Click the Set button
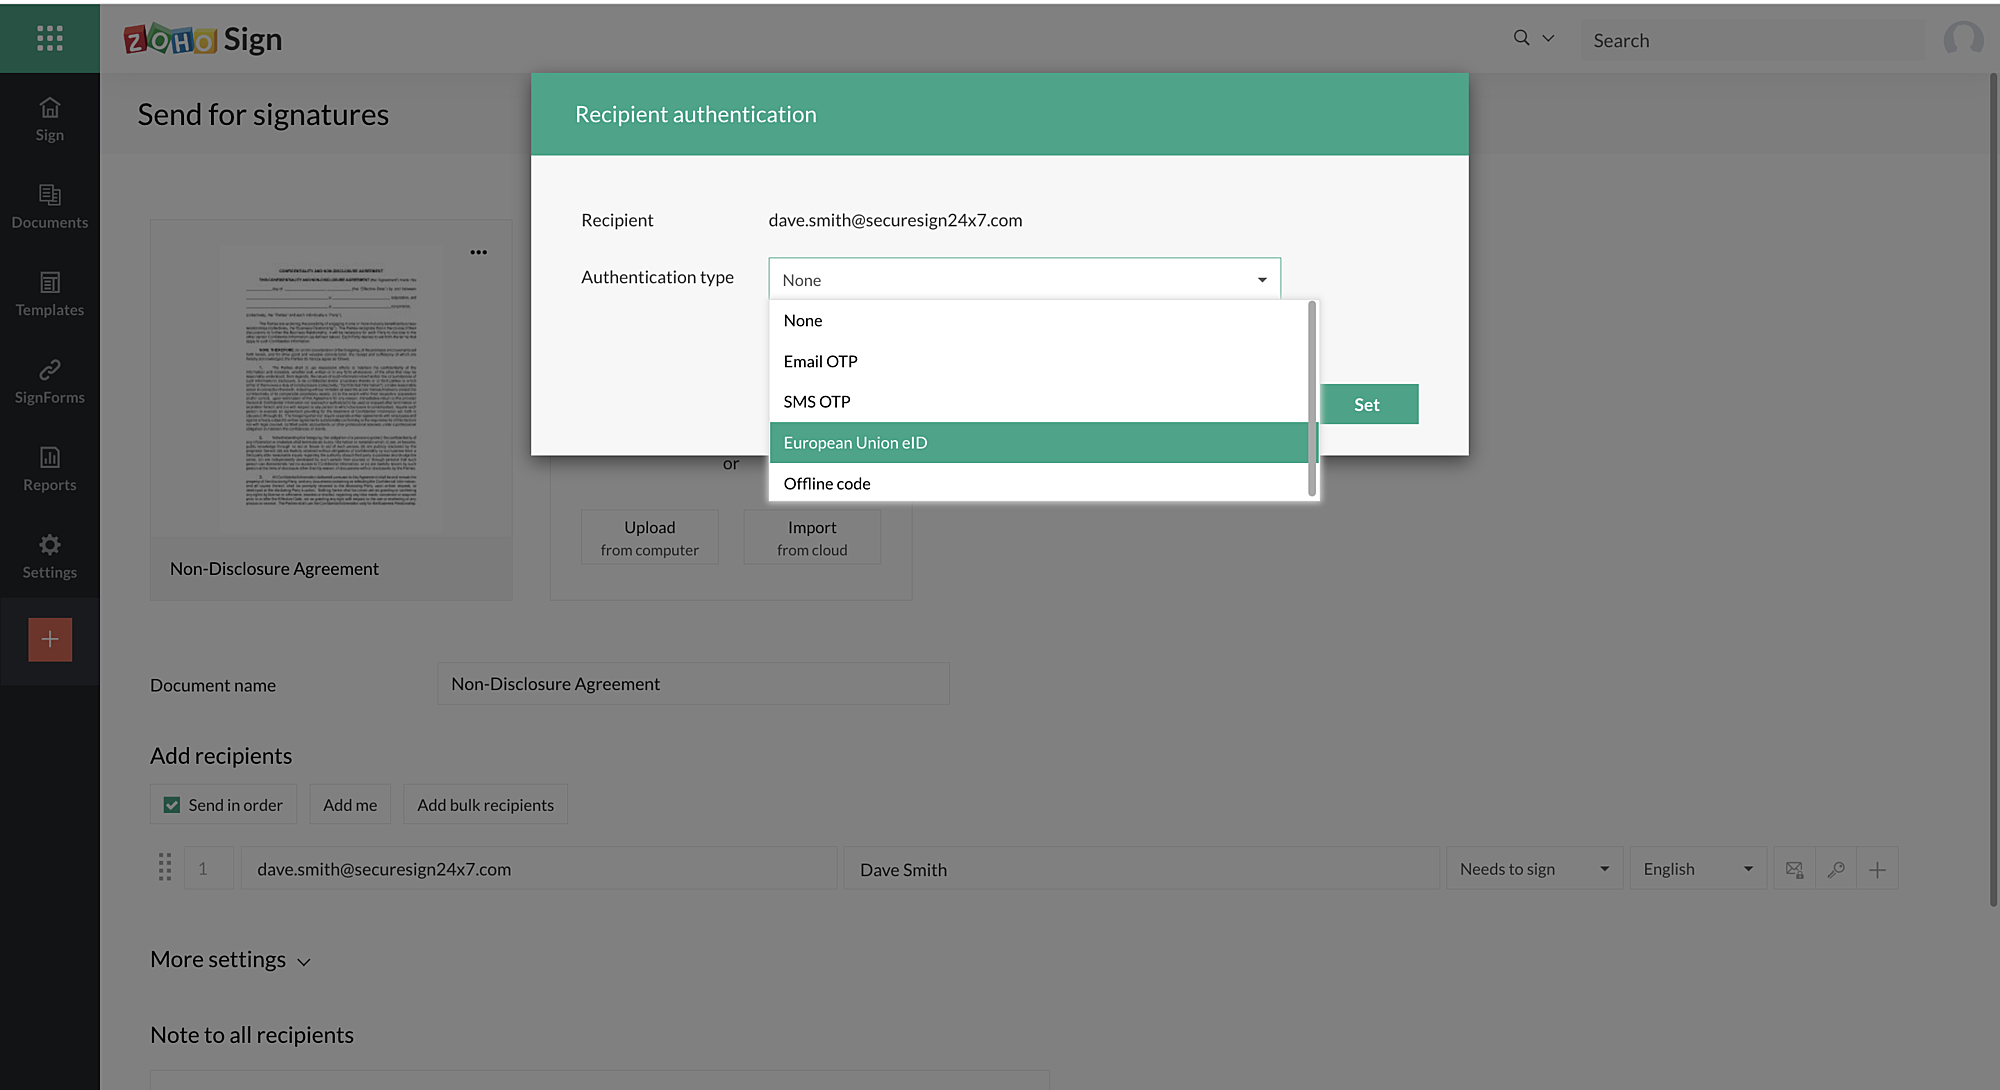 (x=1366, y=404)
